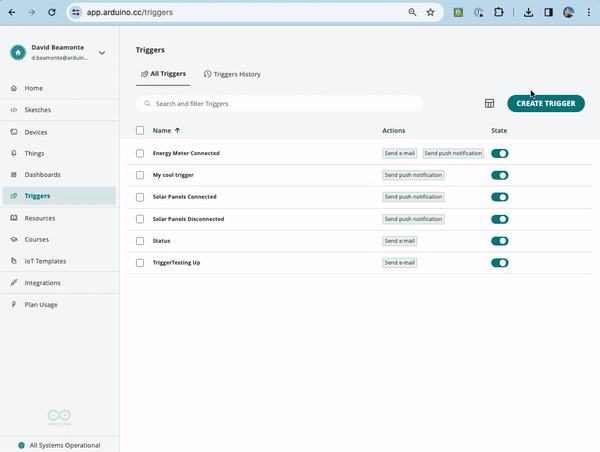This screenshot has width=600, height=452.
Task: Click the zoom magnifier icon in the address bar
Action: point(412,12)
